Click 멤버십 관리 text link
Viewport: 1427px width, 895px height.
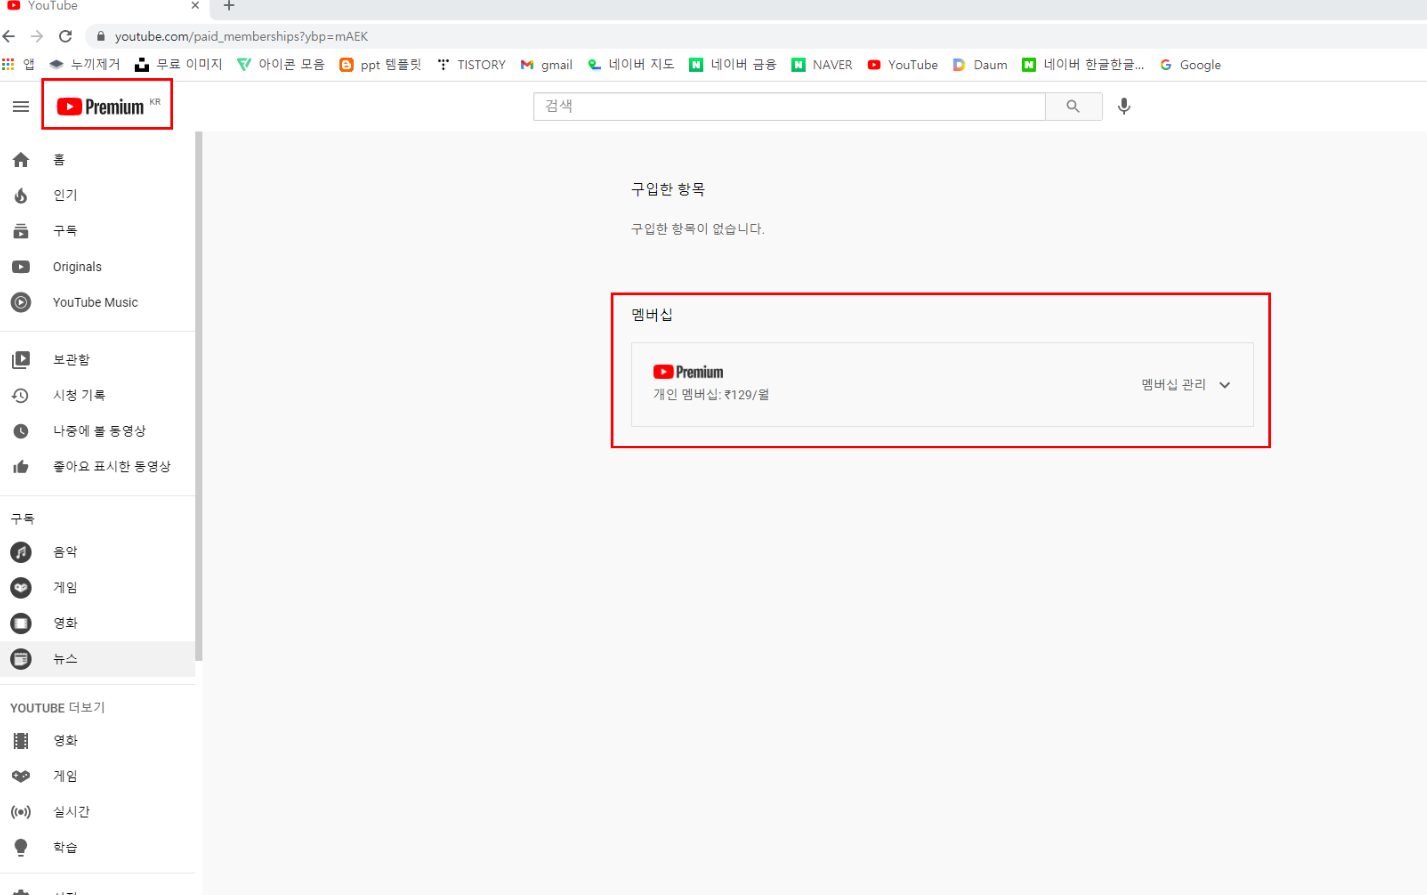click(1174, 385)
